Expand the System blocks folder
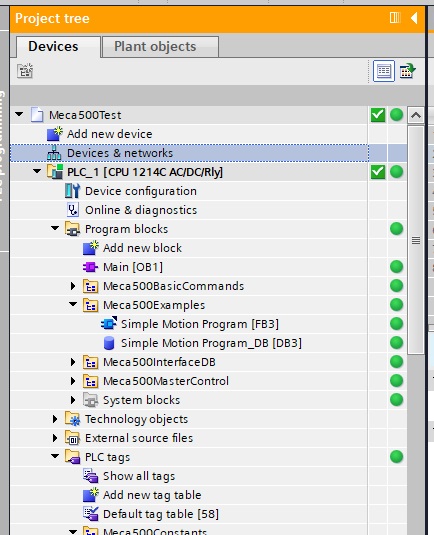 click(73, 400)
